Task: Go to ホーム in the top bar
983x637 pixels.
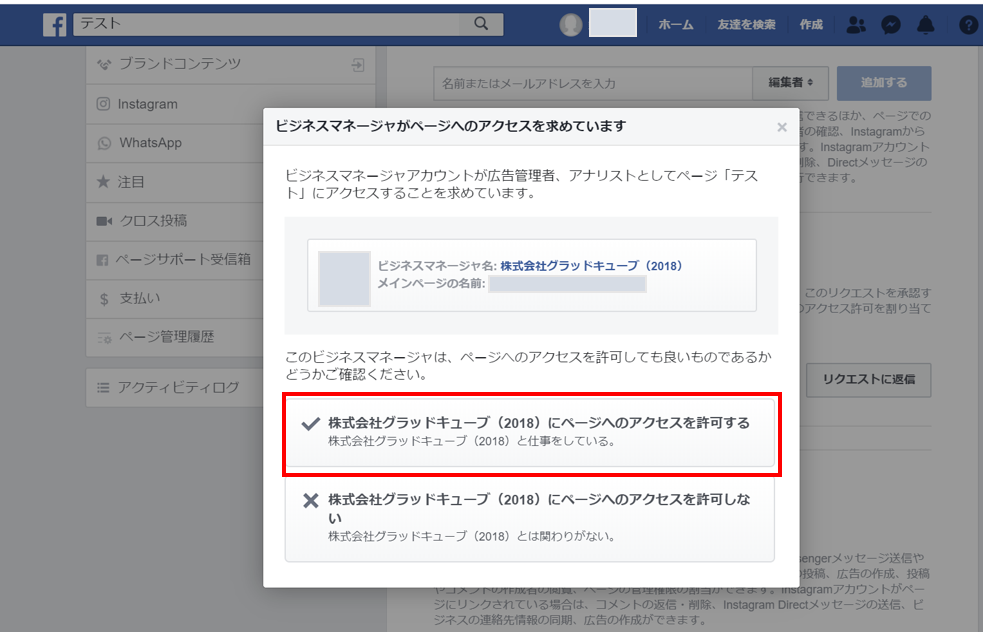Action: point(676,24)
